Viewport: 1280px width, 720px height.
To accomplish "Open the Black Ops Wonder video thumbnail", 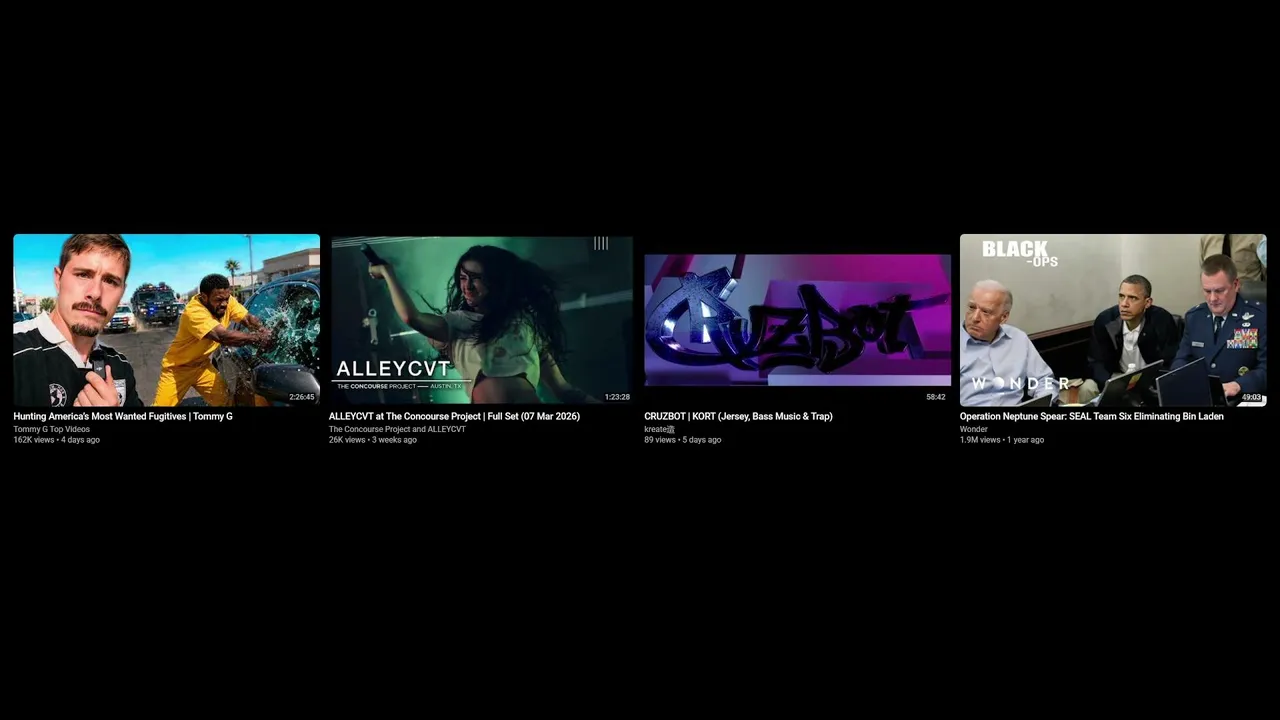I will coord(1113,320).
